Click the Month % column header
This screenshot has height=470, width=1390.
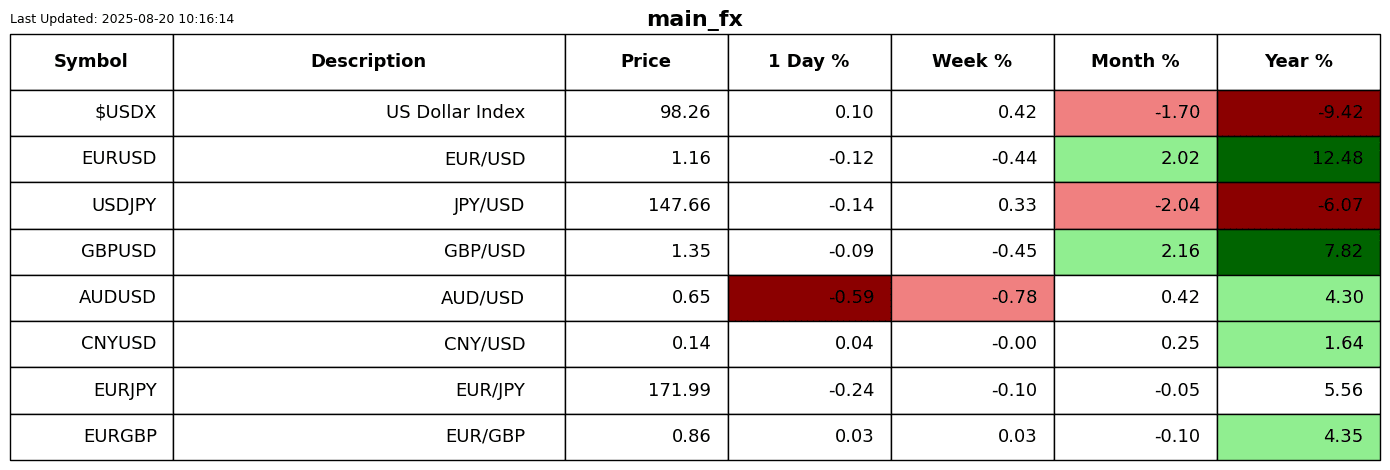tap(1135, 62)
